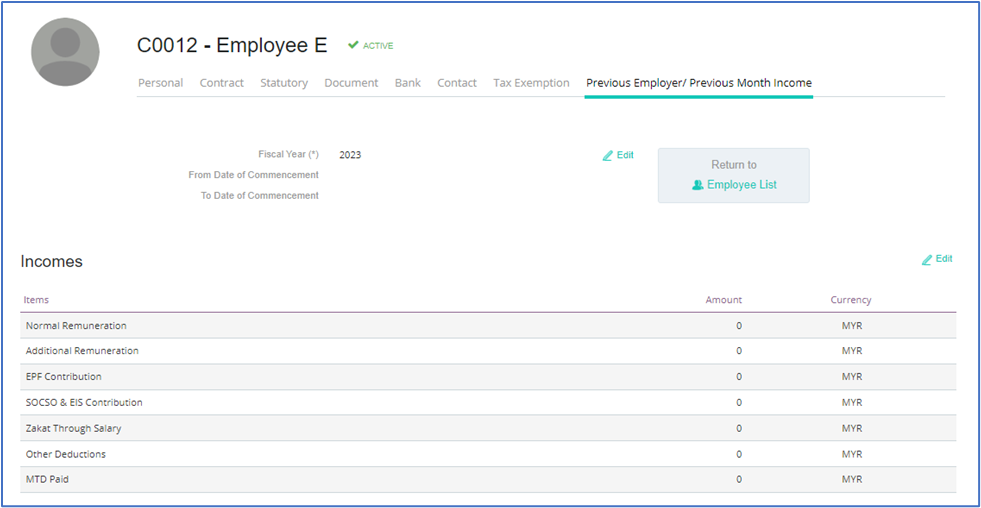Image resolution: width=981 pixels, height=508 pixels.
Task: Click the MTD Paid amount value
Action: coord(739,480)
